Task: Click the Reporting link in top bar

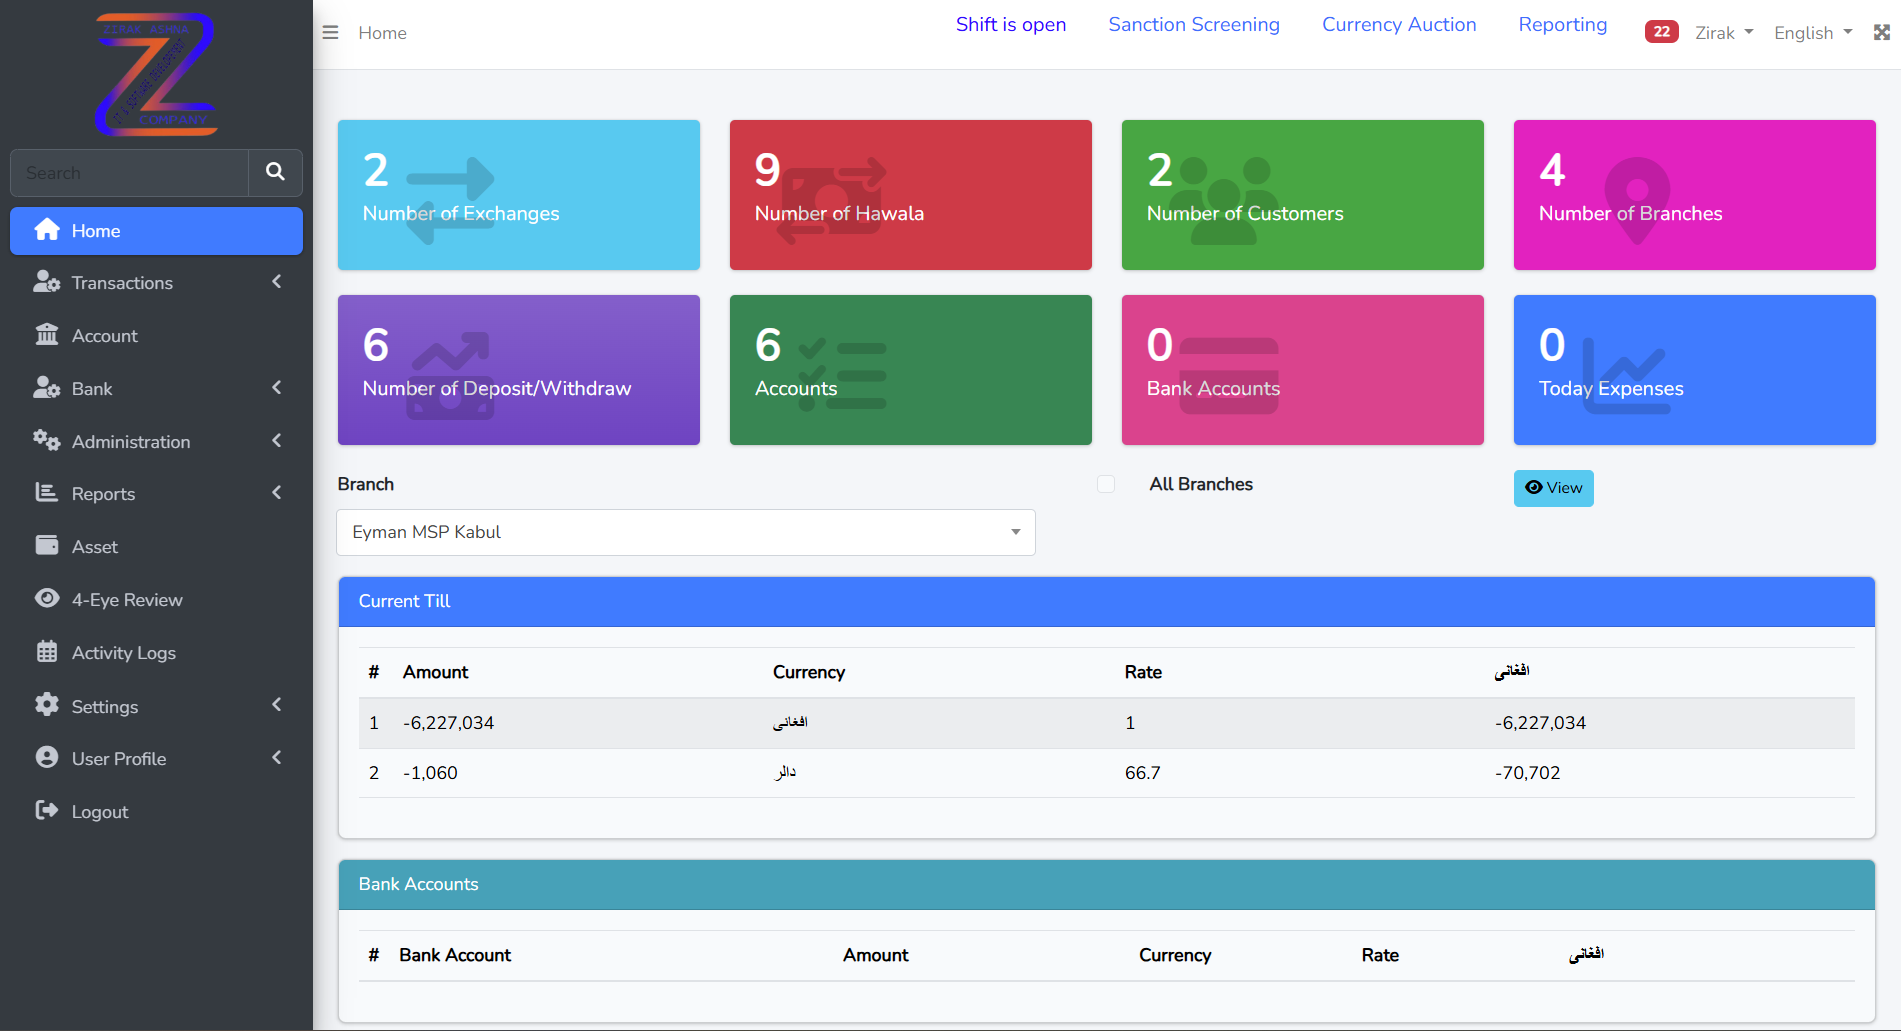Action: (x=1562, y=25)
